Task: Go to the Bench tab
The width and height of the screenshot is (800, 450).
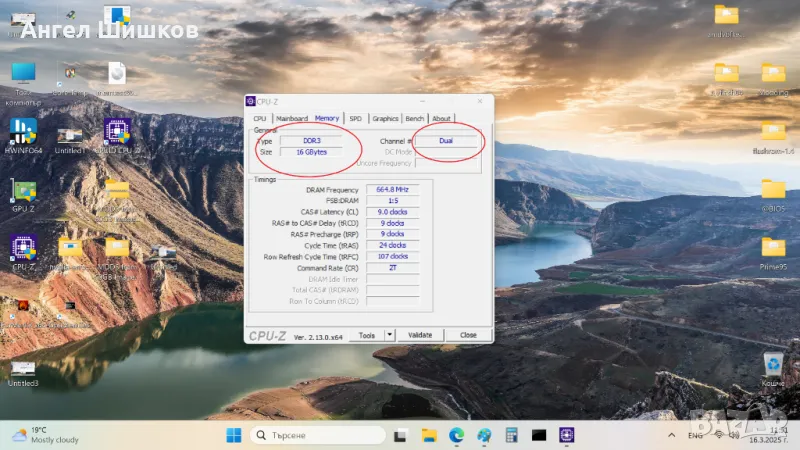Action: pos(414,118)
